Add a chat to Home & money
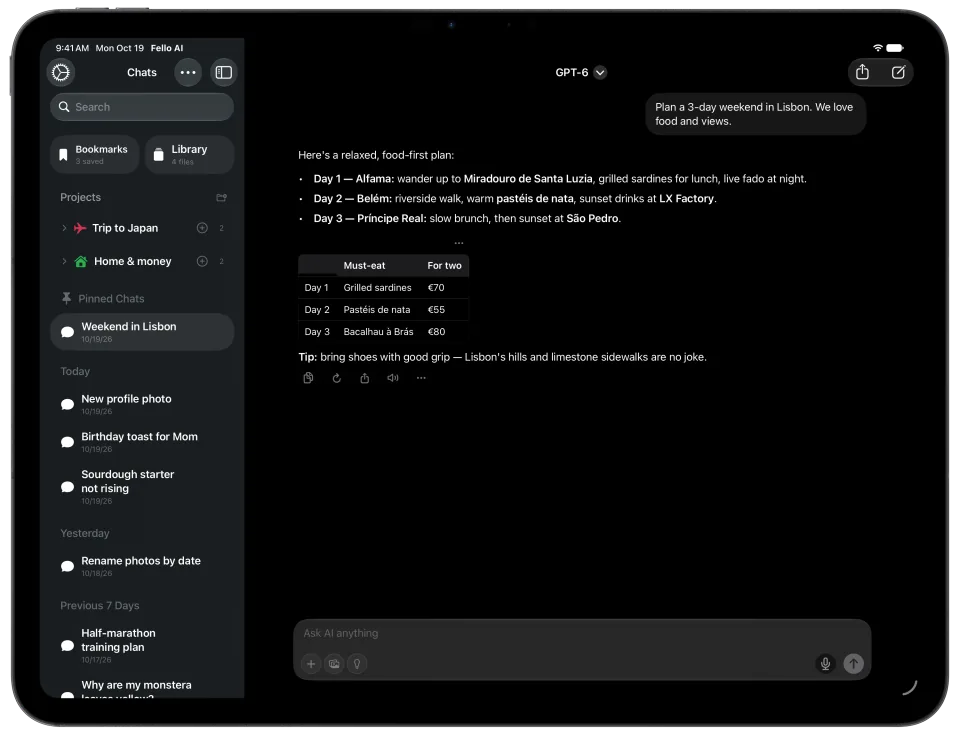This screenshot has height=736, width=960. (x=202, y=261)
